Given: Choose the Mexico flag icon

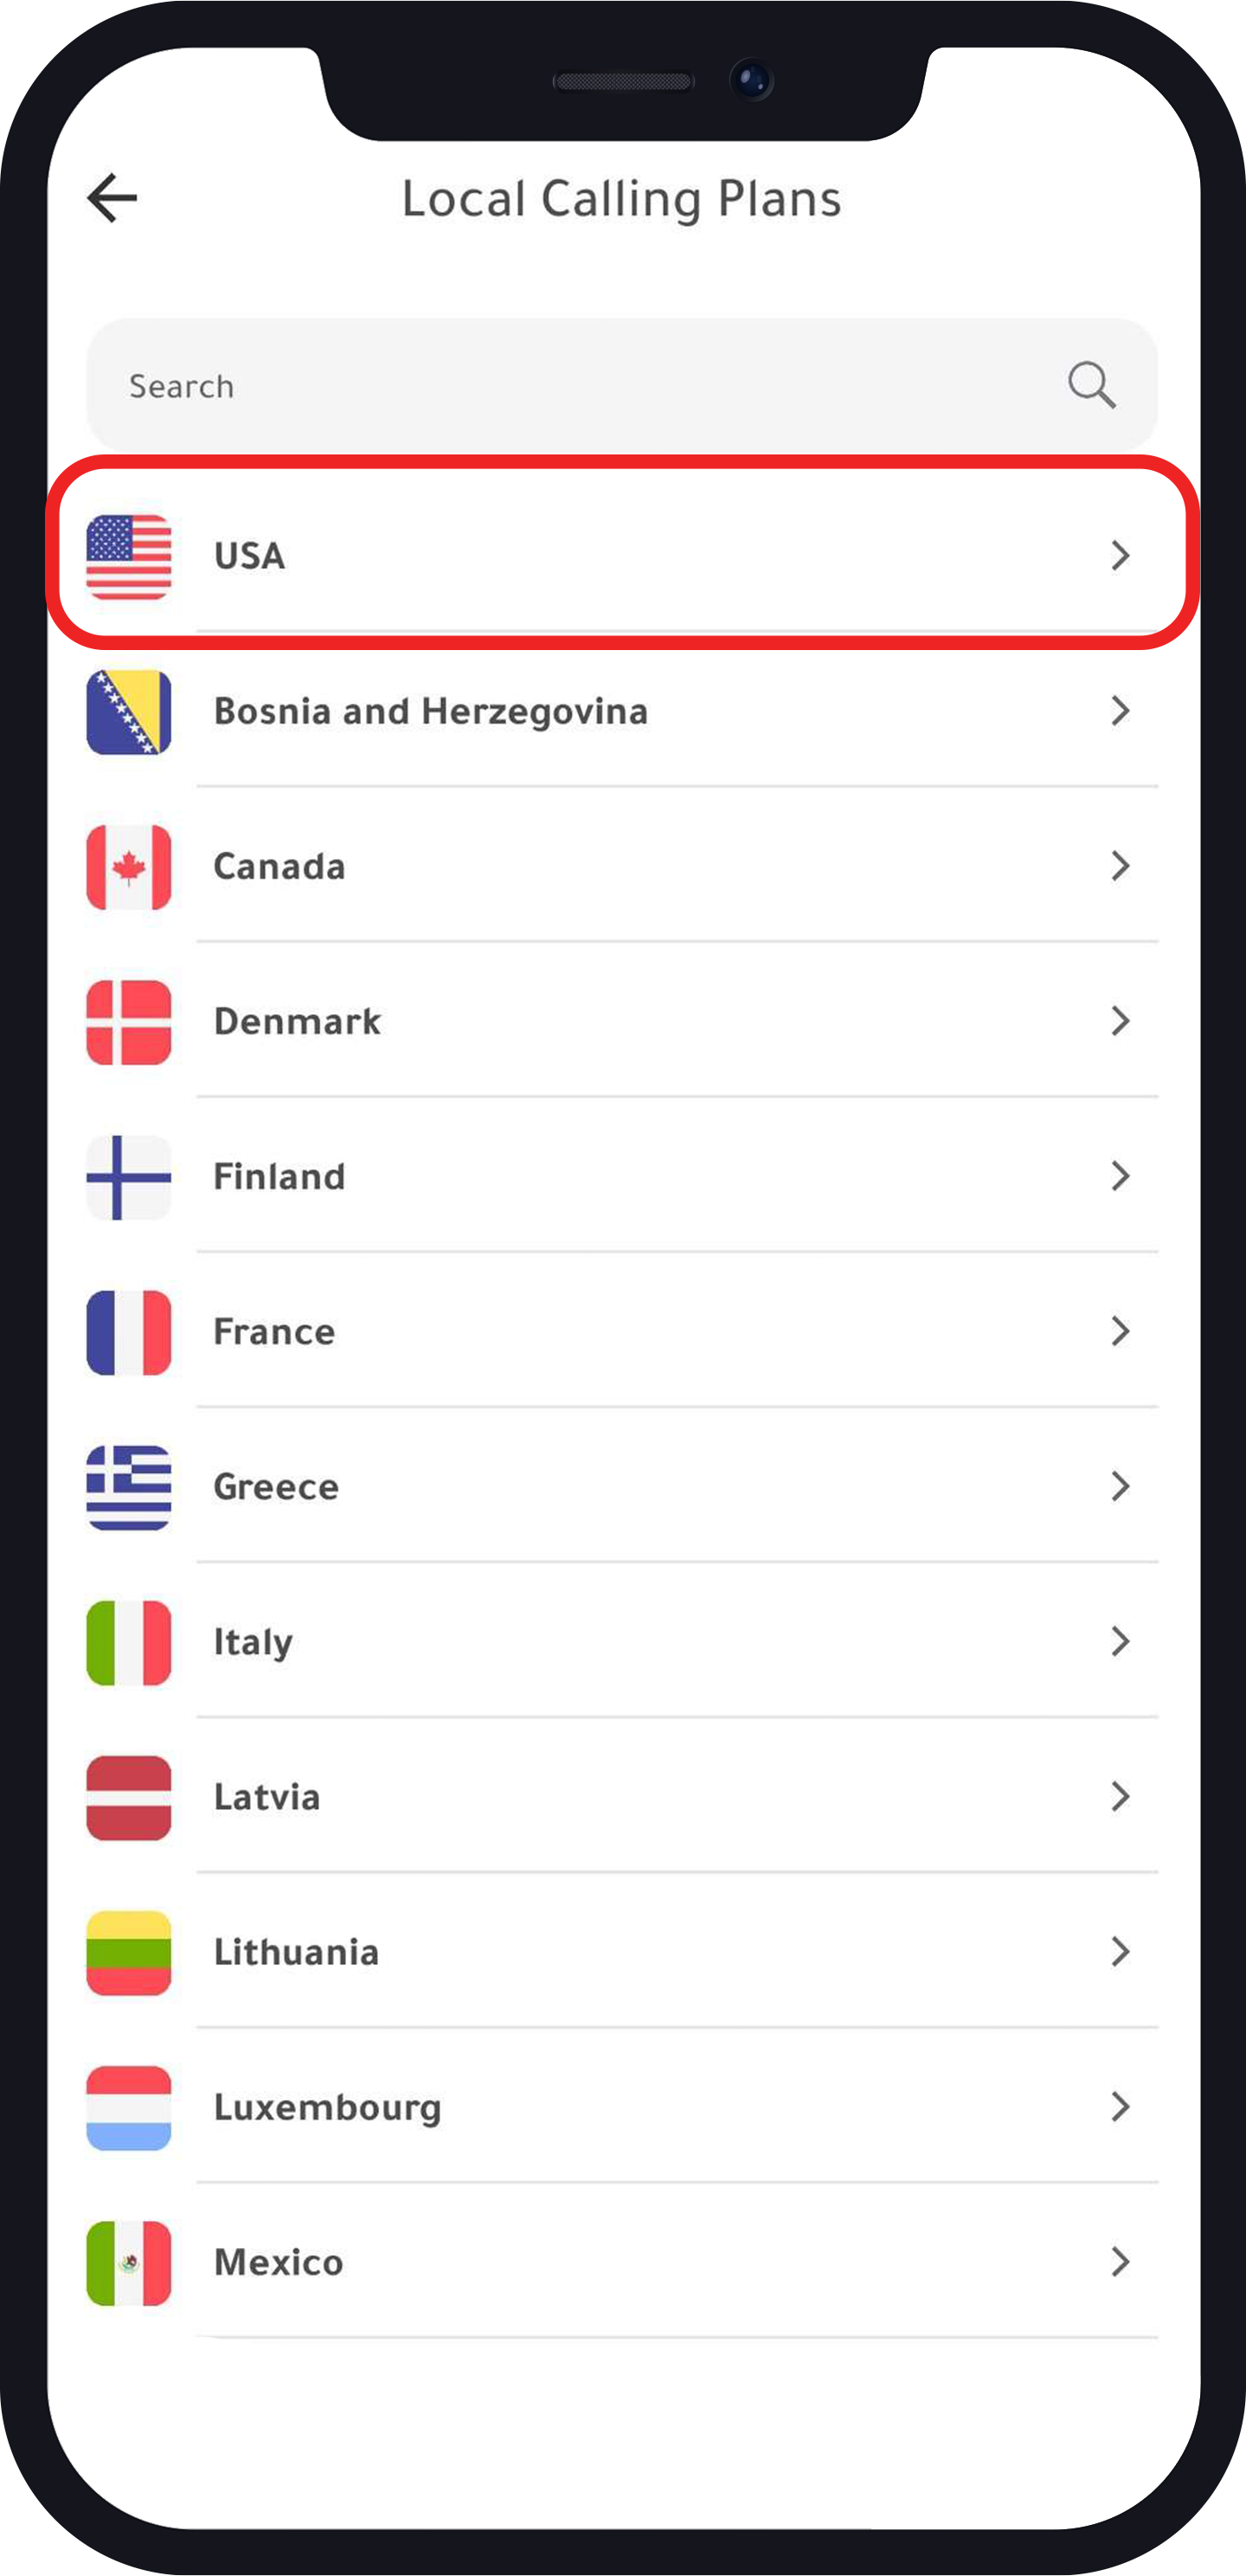Looking at the screenshot, I should coord(129,2263).
